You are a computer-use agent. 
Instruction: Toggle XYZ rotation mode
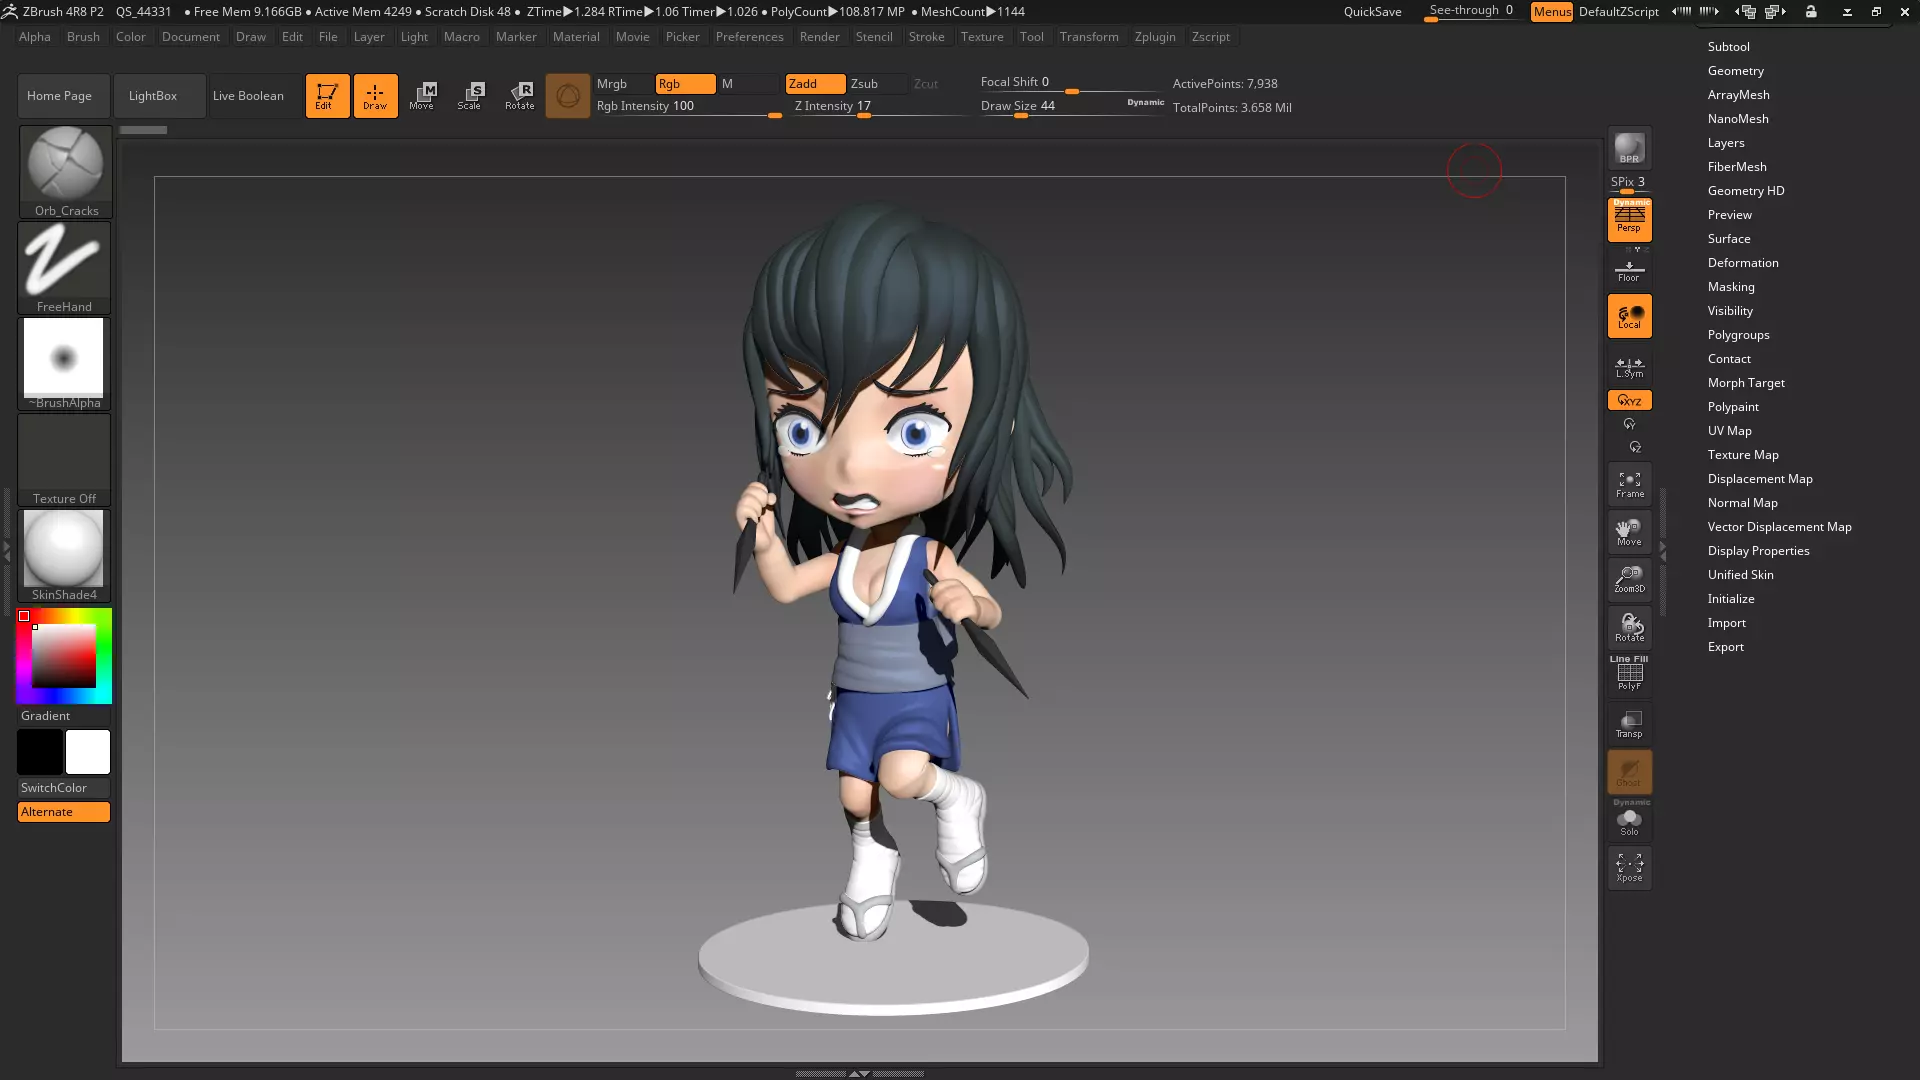(x=1629, y=400)
